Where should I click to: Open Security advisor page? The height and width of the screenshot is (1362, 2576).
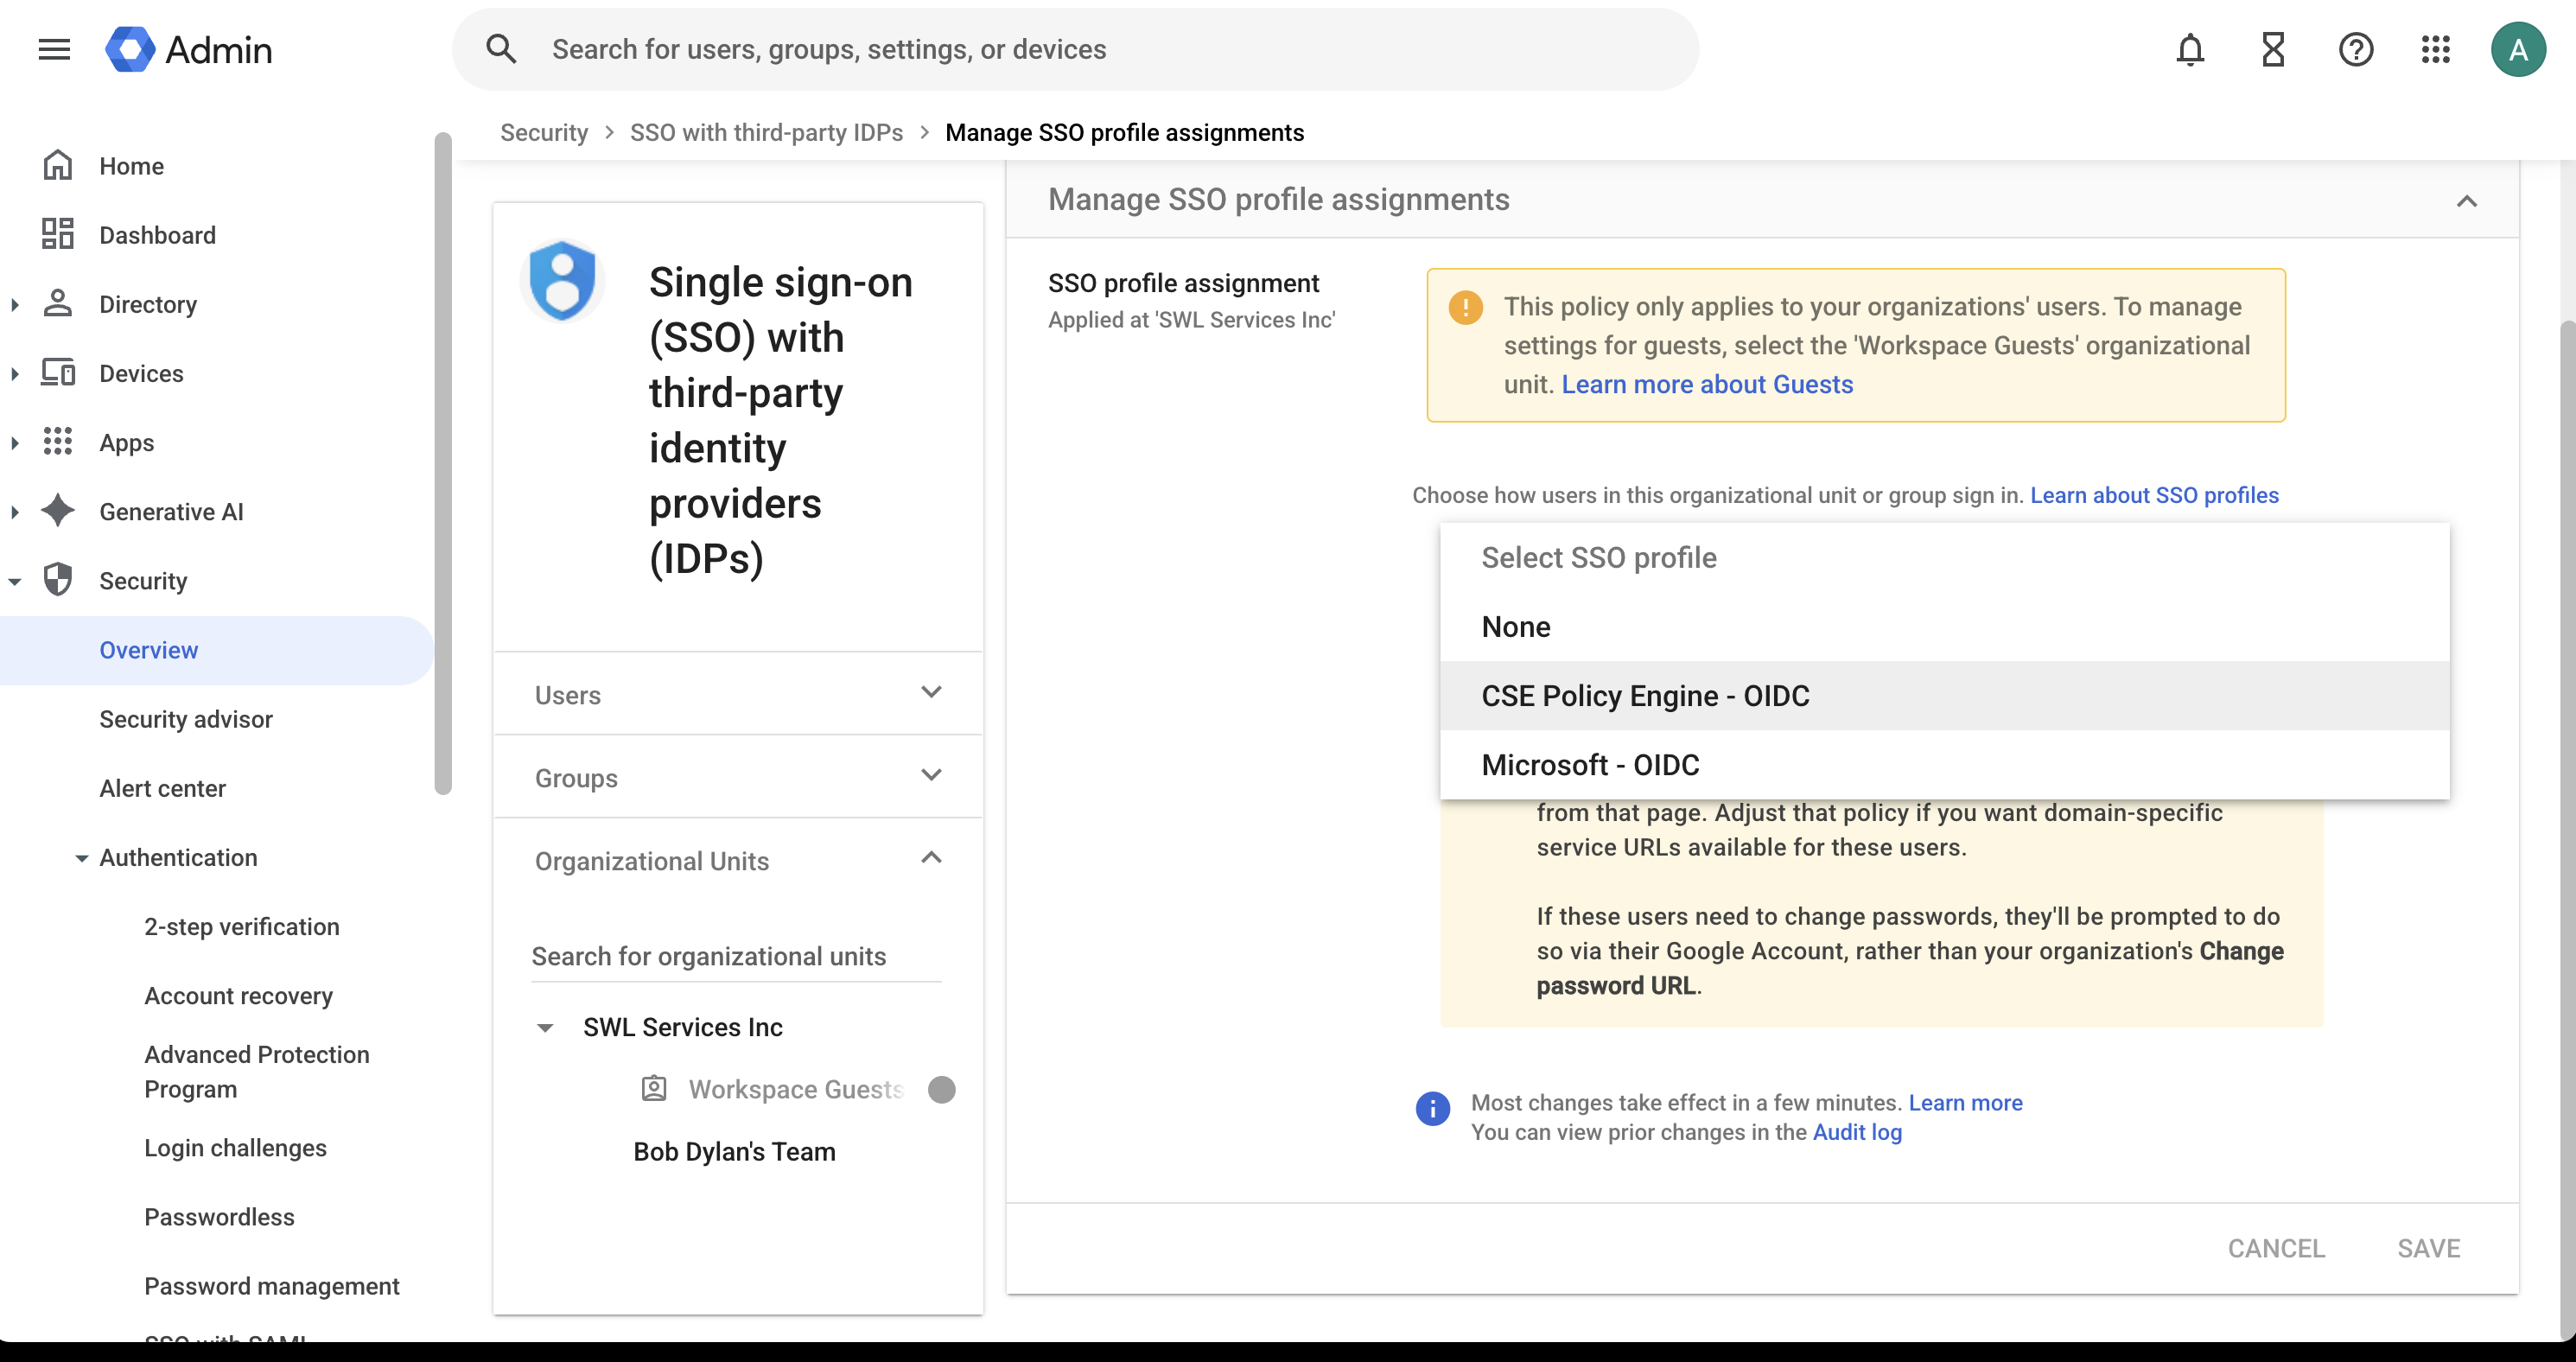point(186,719)
